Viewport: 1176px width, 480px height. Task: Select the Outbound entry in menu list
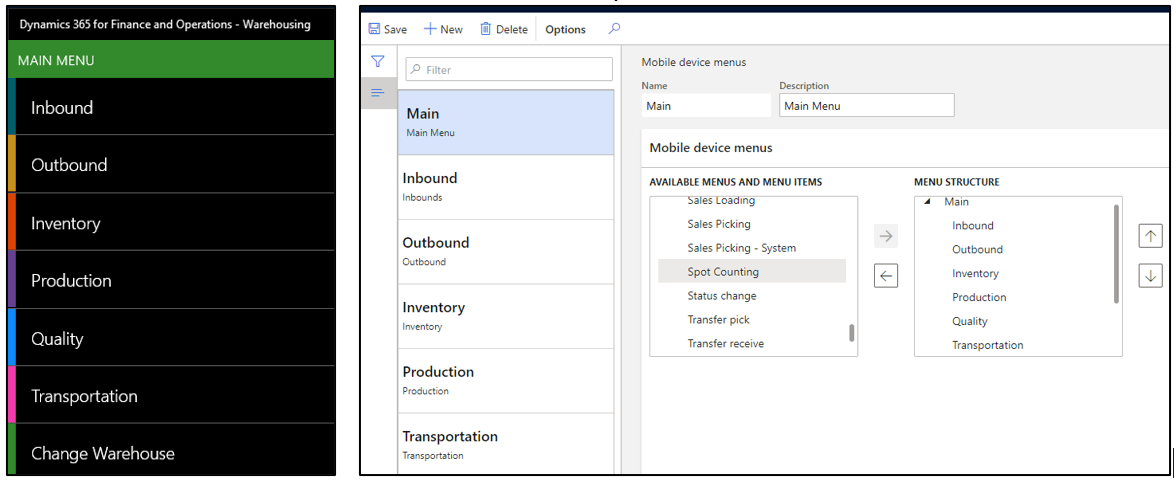tap(506, 252)
